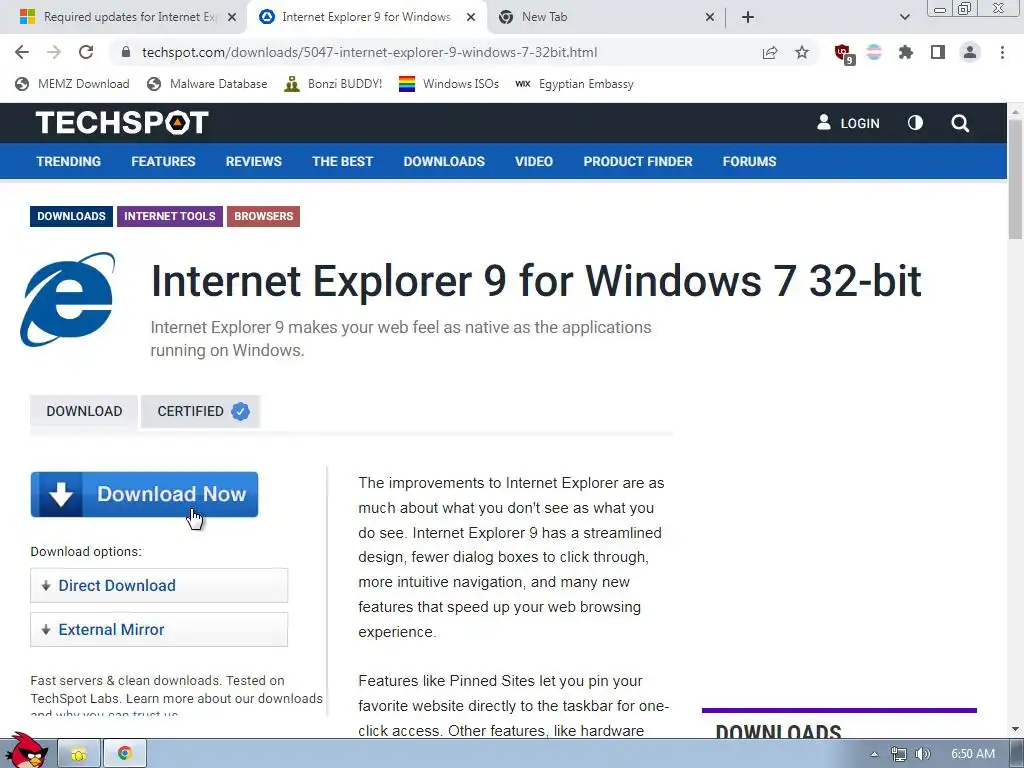Click the Chrome taskbar icon
Screen dimensions: 1024x768
pyautogui.click(x=125, y=754)
